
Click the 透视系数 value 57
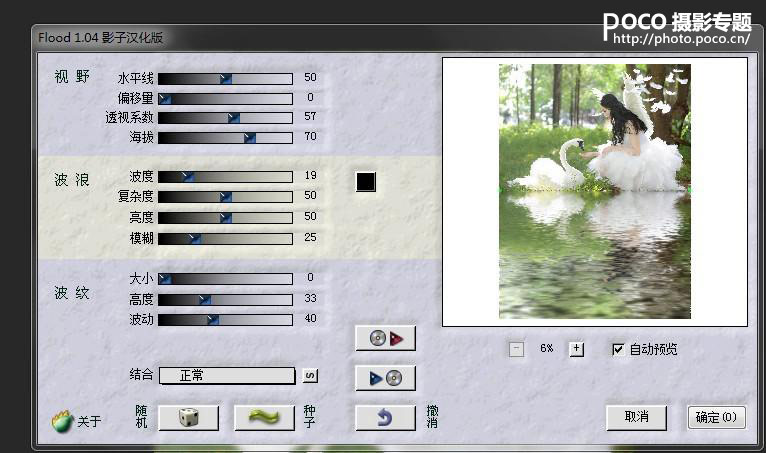310,116
